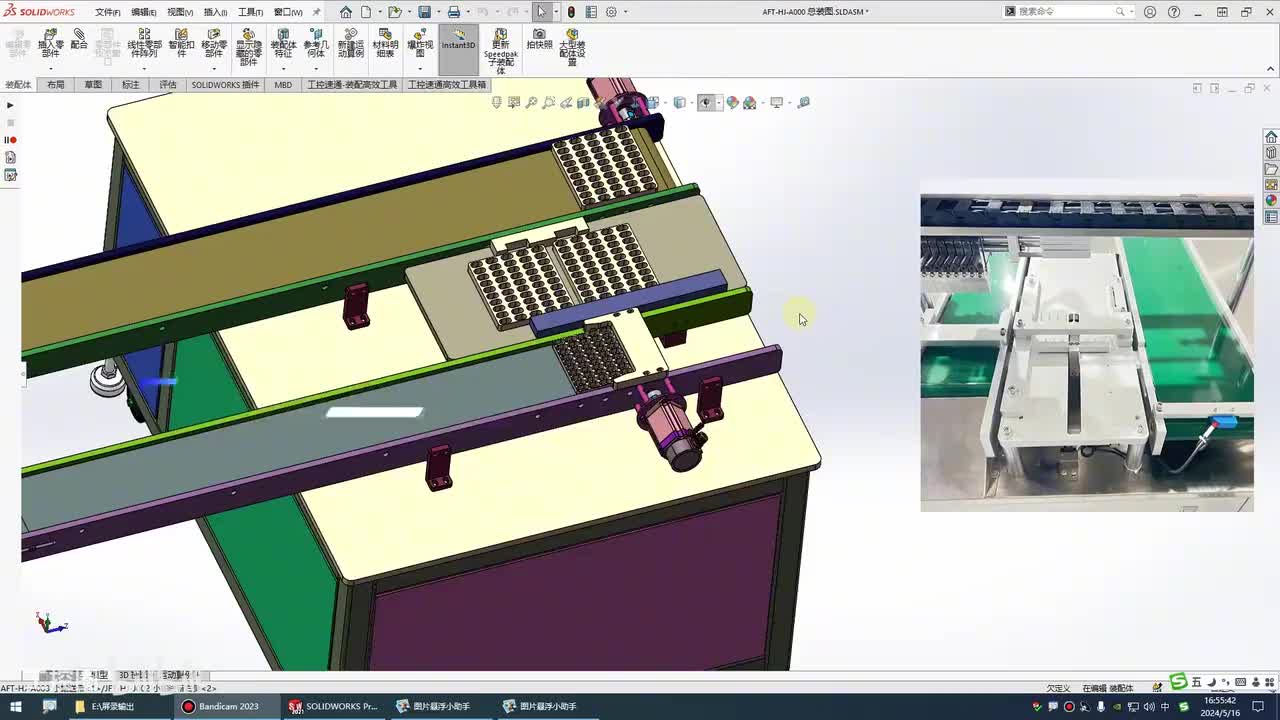This screenshot has height=720, width=1280.
Task: Open Linear Component Pattern (线性零部件阵列)
Action: [144, 43]
